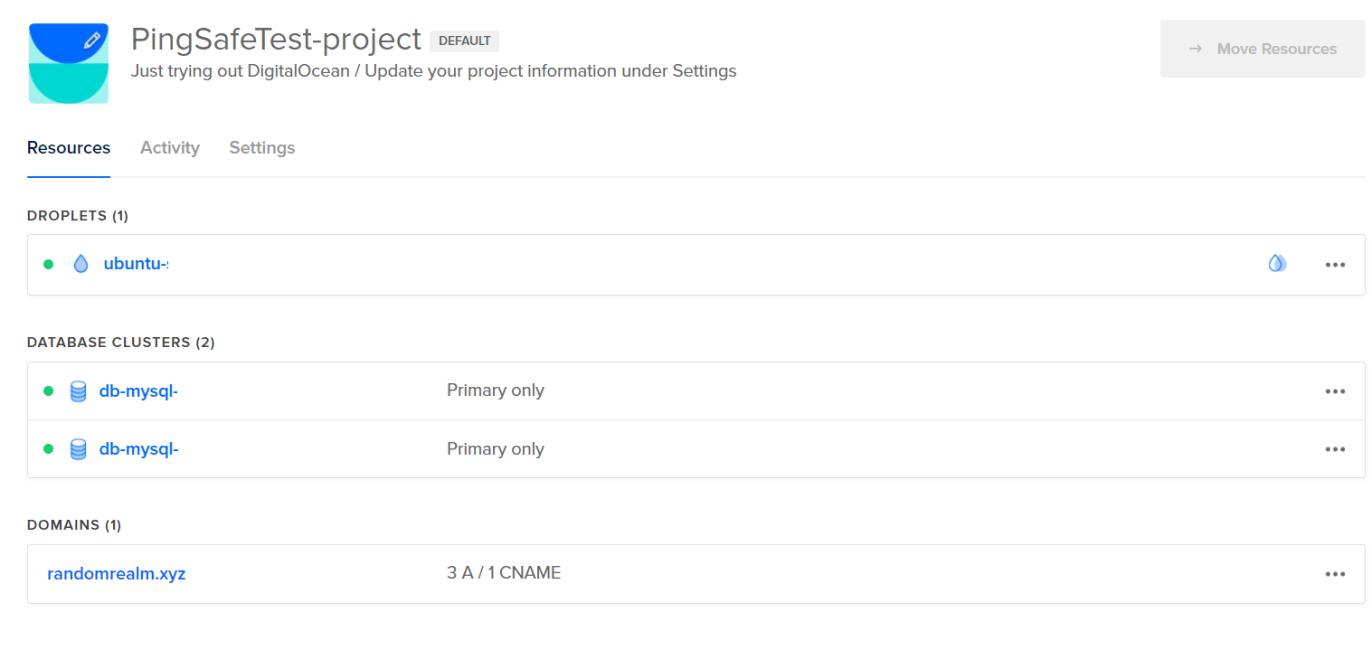Open the first db-mysql cluster link
Screen dimensions: 1370x645
click(138, 391)
